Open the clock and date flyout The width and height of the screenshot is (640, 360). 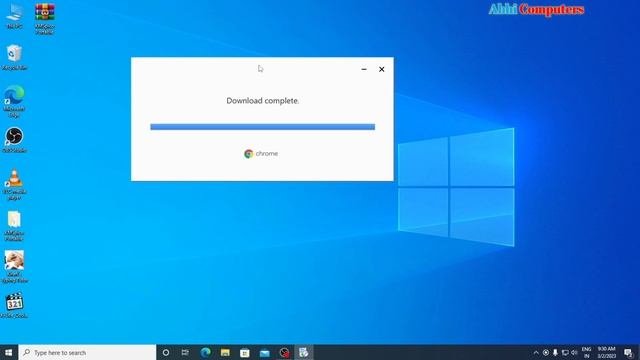pyautogui.click(x=607, y=353)
